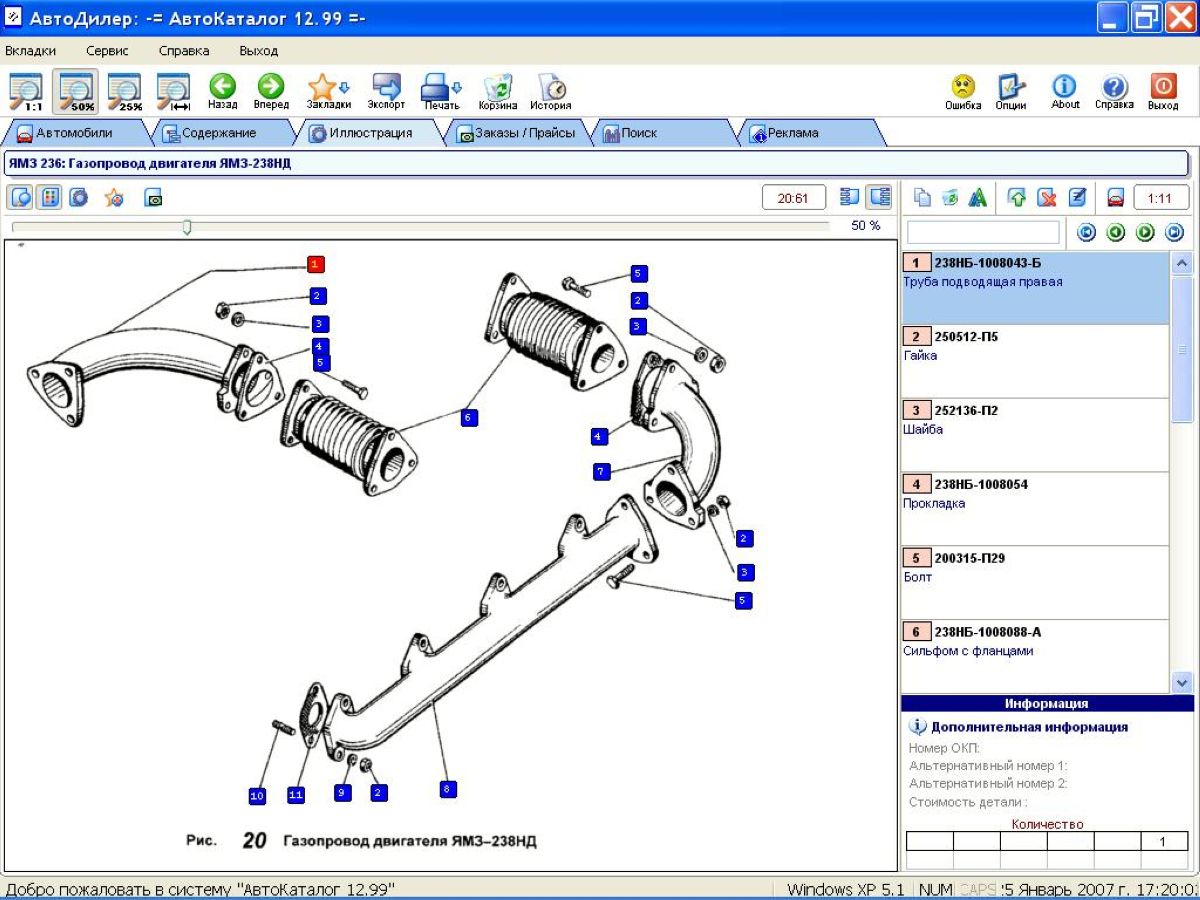The image size is (1200, 900).
Task: Toggle right-side parts panel layout button
Action: 879,197
